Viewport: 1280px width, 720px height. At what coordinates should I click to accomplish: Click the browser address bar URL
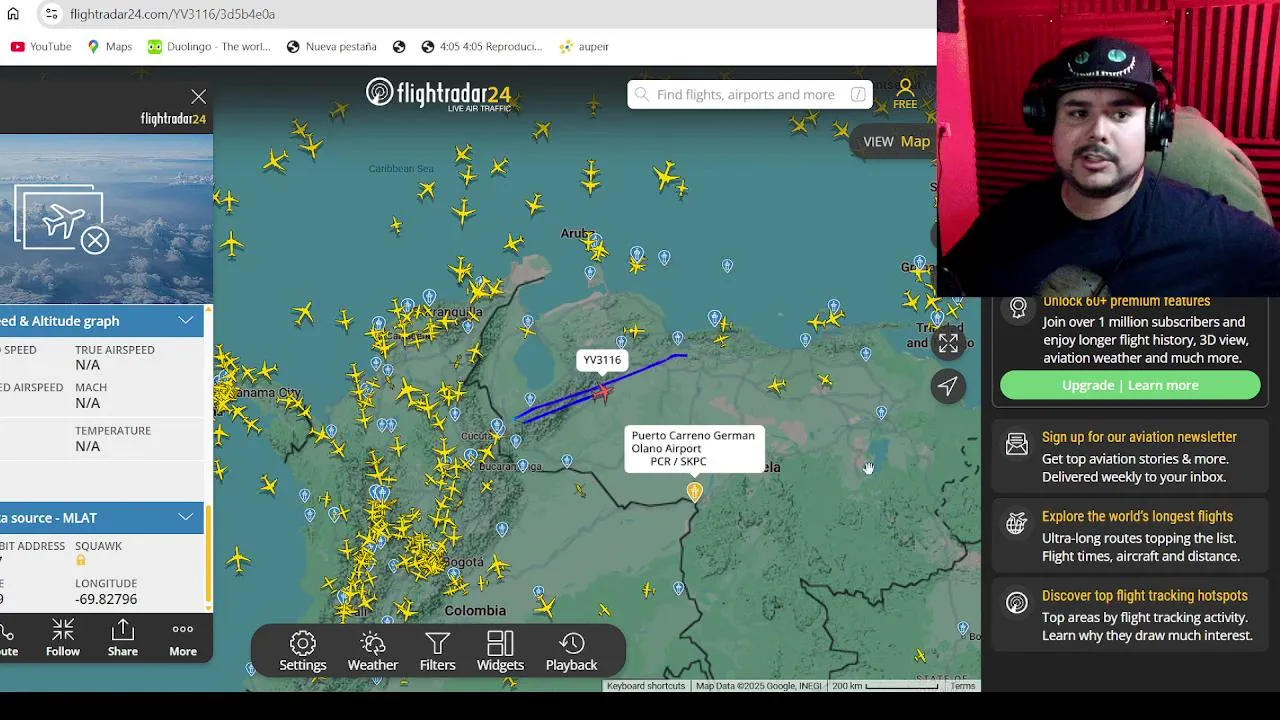coord(172,14)
